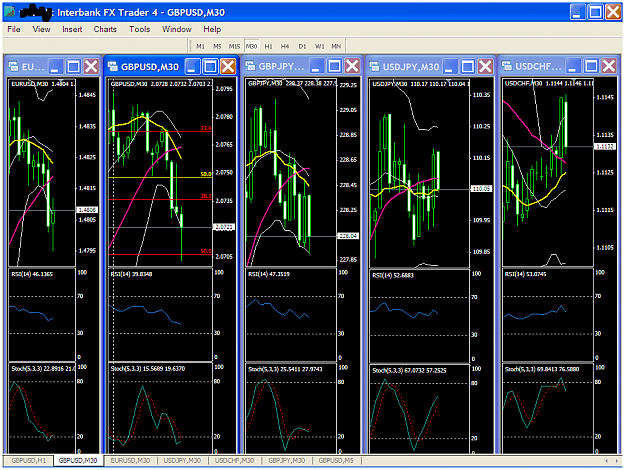This screenshot has height=470, width=625.
Task: Maximize the Interbank FX Trader main window
Action: pyautogui.click(x=596, y=12)
